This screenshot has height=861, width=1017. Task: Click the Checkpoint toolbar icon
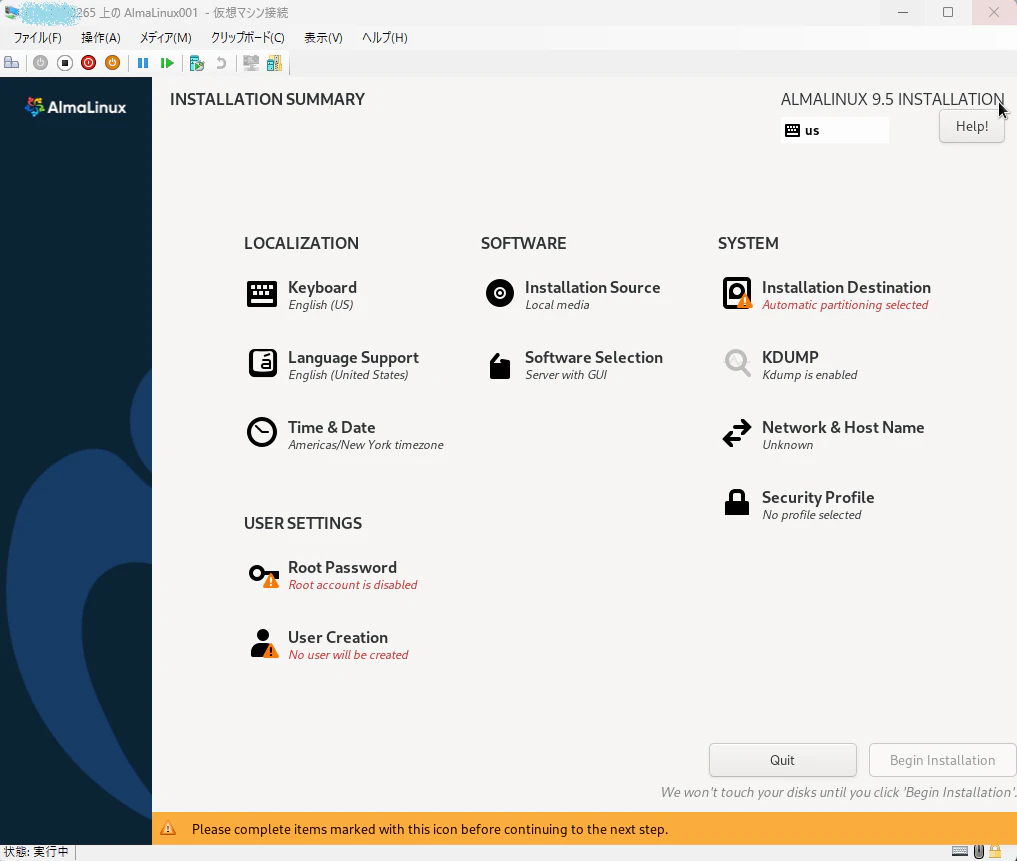[197, 63]
